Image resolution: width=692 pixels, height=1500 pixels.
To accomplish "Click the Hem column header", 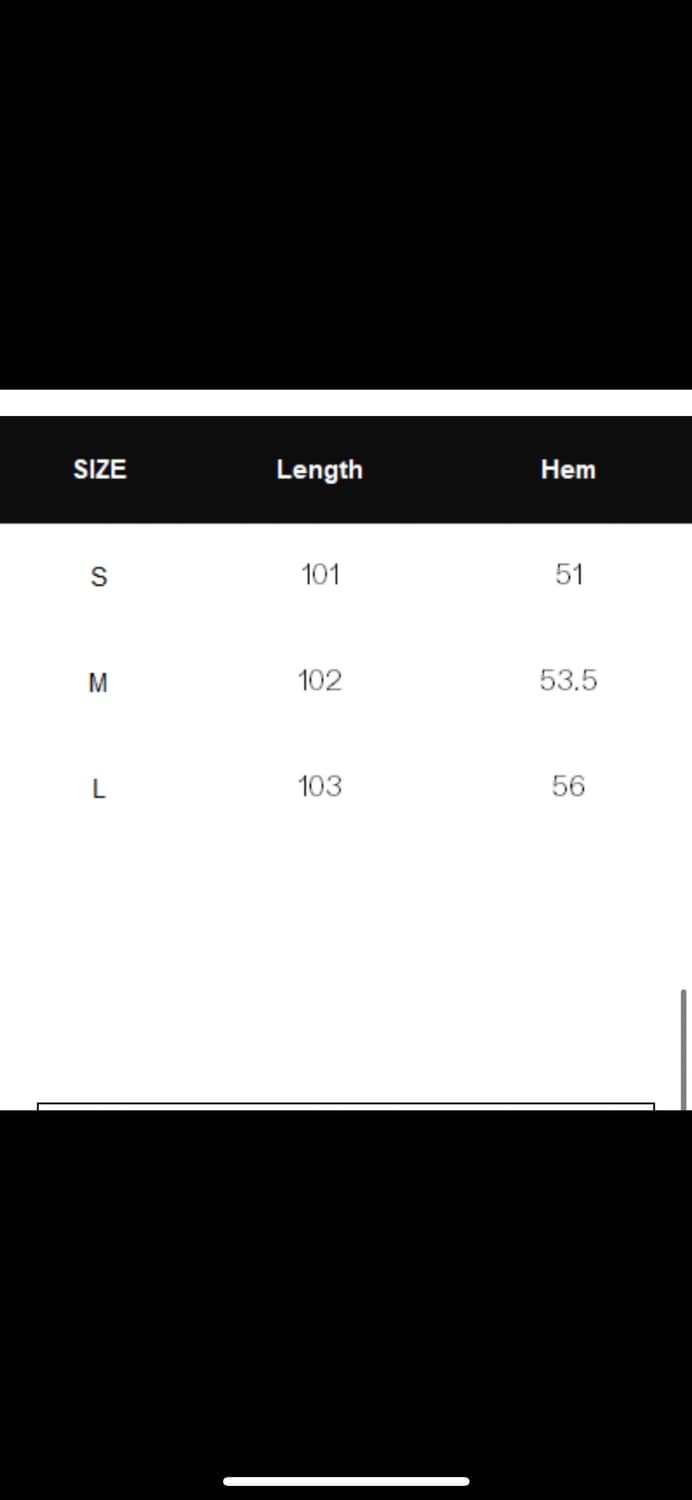I will [x=568, y=469].
